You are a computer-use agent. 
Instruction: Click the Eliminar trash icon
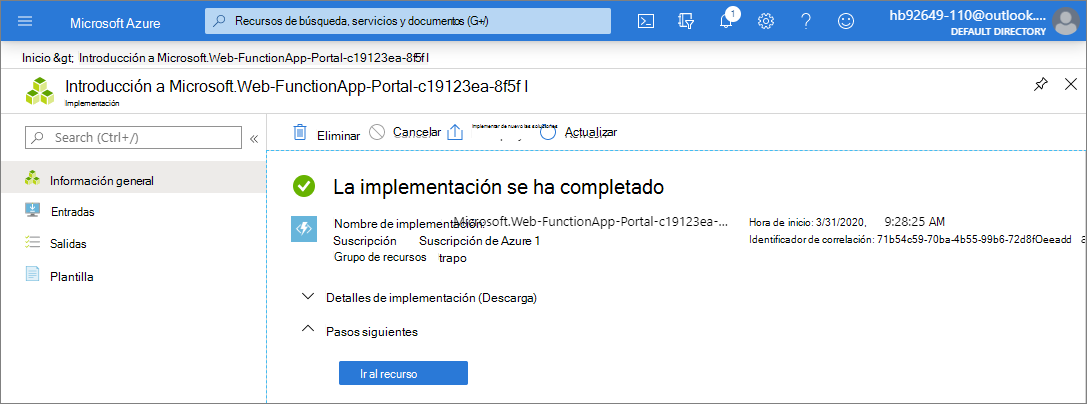pos(299,132)
